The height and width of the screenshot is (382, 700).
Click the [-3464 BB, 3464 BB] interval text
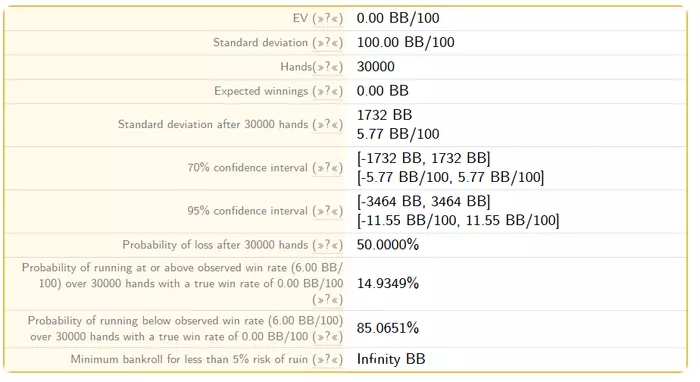pos(423,202)
